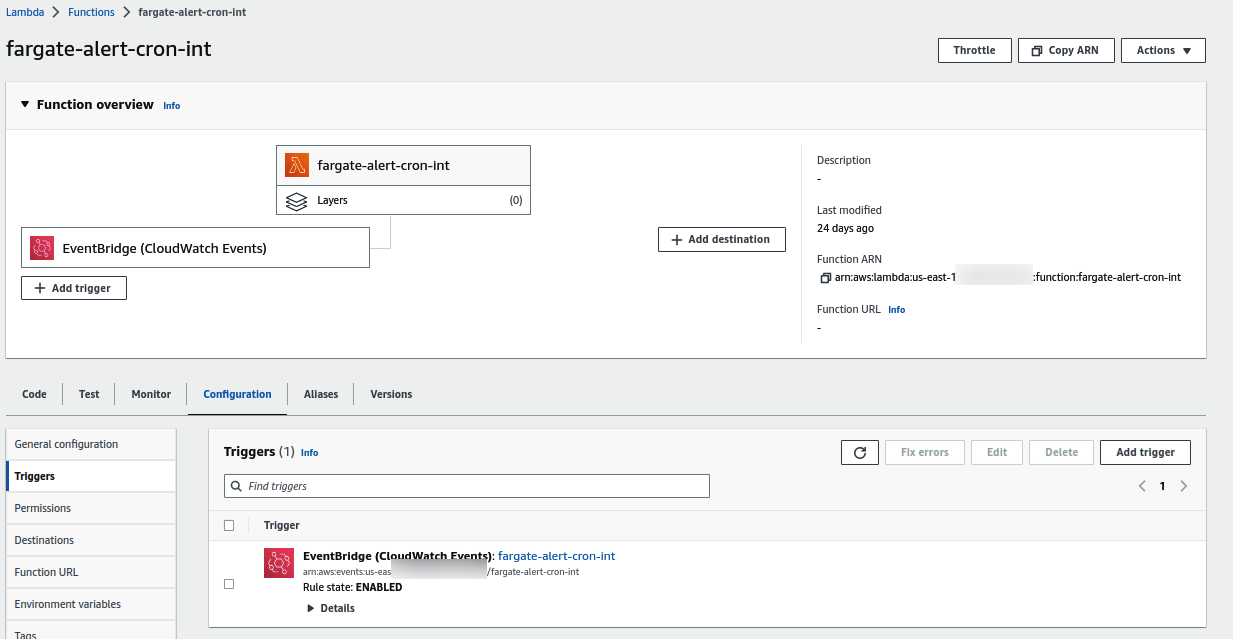Check the select-all checkbox in the Trigger header

(x=229, y=524)
